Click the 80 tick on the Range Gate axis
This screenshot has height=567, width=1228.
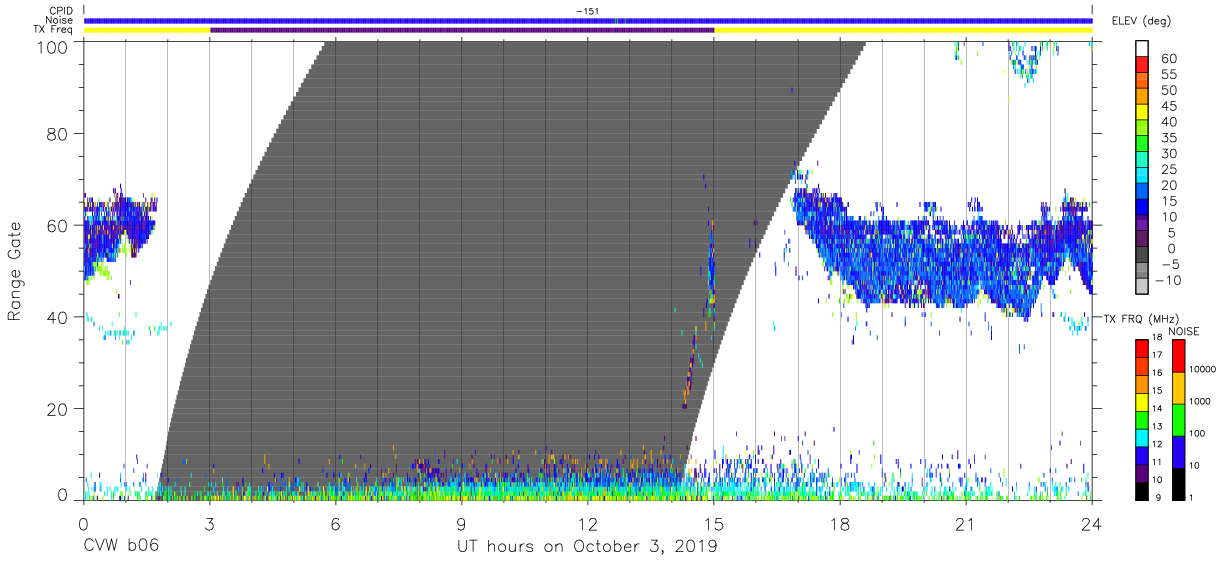coord(58,133)
